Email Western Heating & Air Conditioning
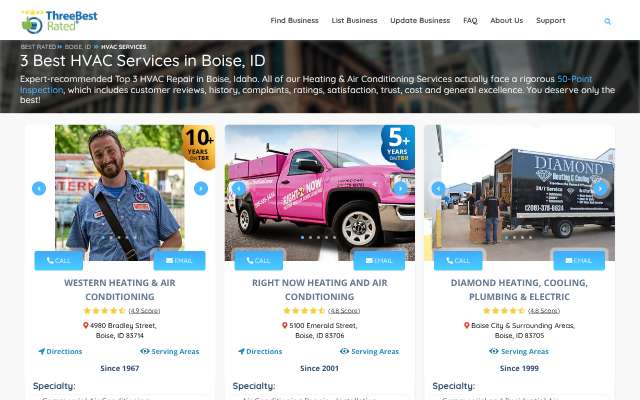This screenshot has width=640, height=400. (x=179, y=260)
